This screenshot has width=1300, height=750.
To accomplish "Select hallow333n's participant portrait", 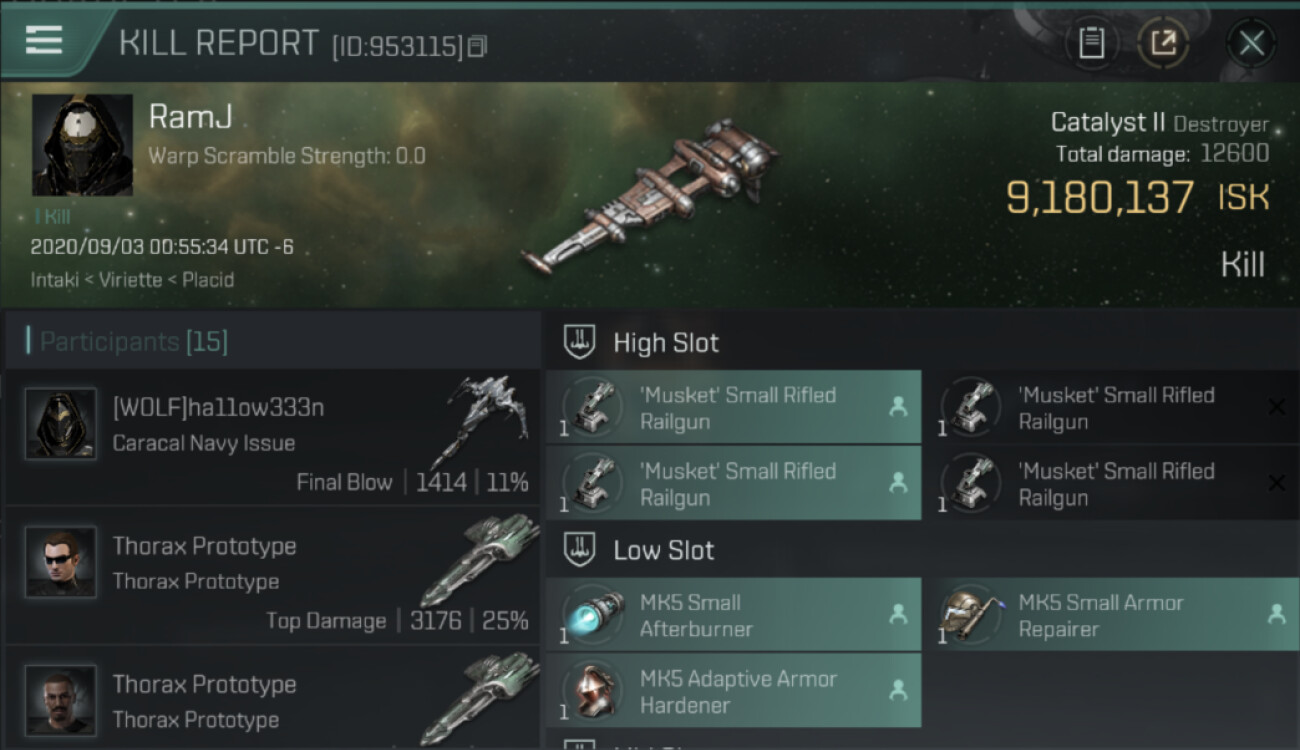I will click(61, 424).
